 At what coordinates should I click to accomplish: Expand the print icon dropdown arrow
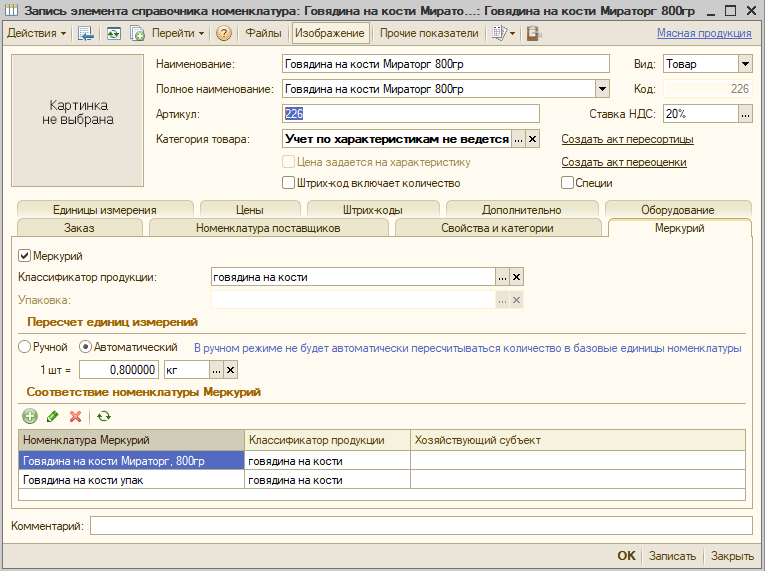(x=512, y=34)
